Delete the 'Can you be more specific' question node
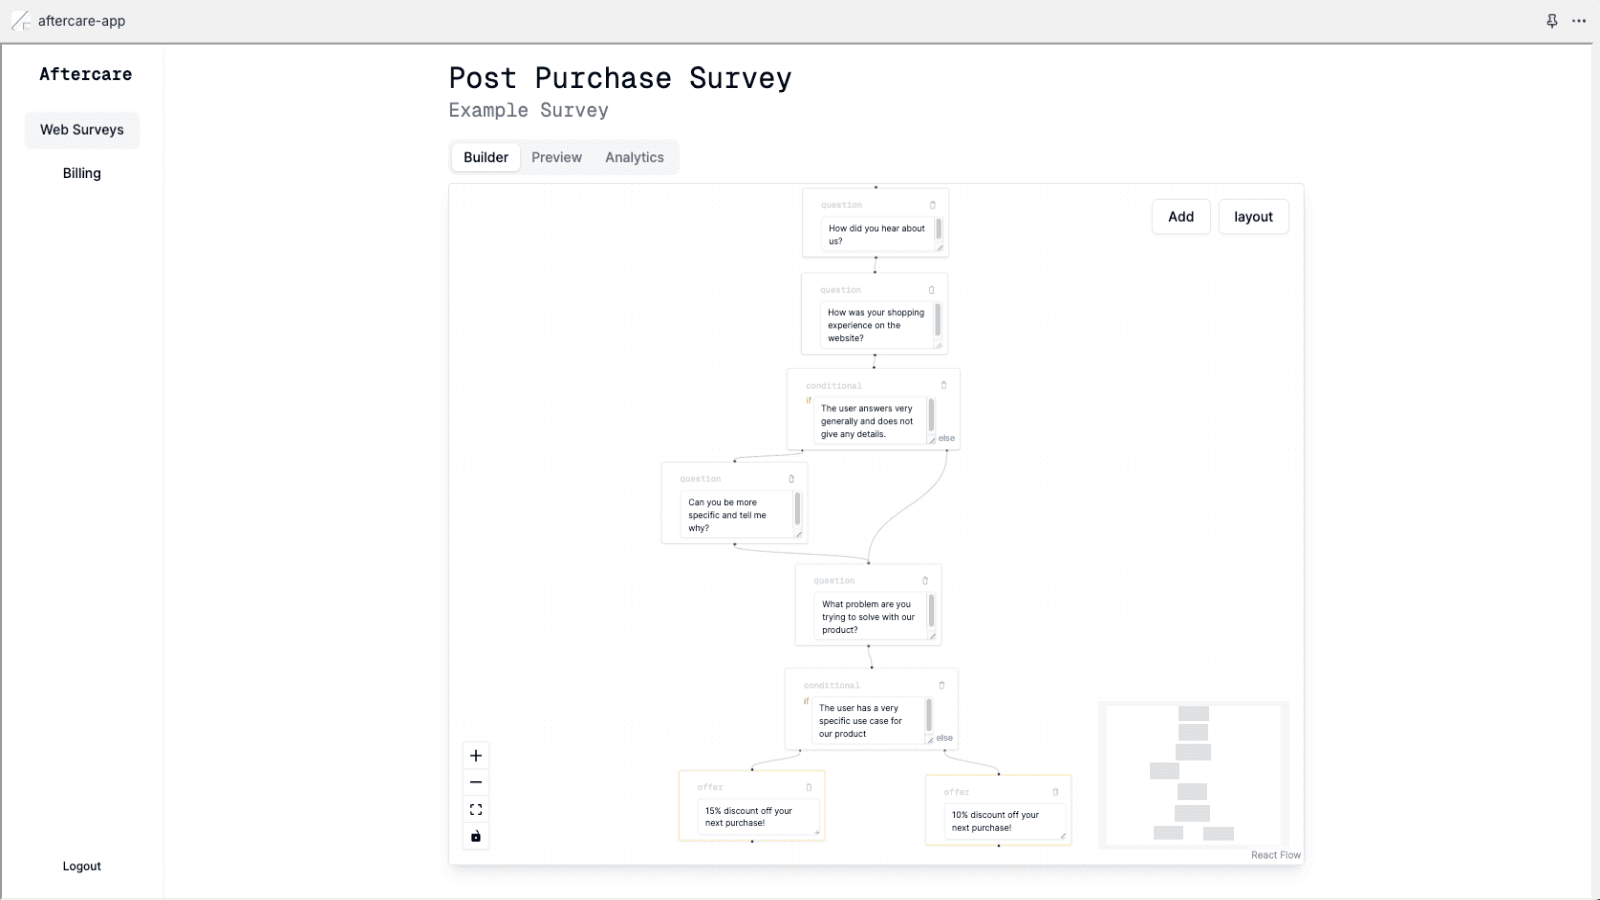The height and width of the screenshot is (900, 1600). (x=789, y=478)
